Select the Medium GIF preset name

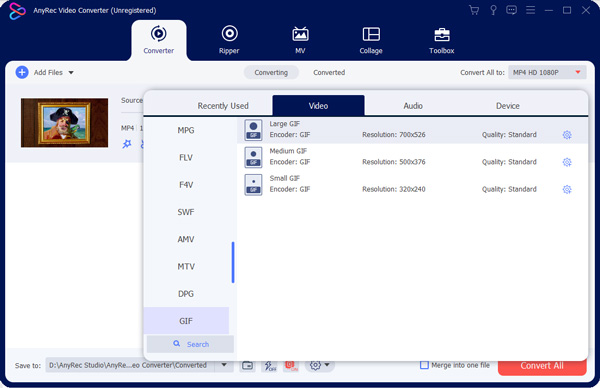click(288, 151)
